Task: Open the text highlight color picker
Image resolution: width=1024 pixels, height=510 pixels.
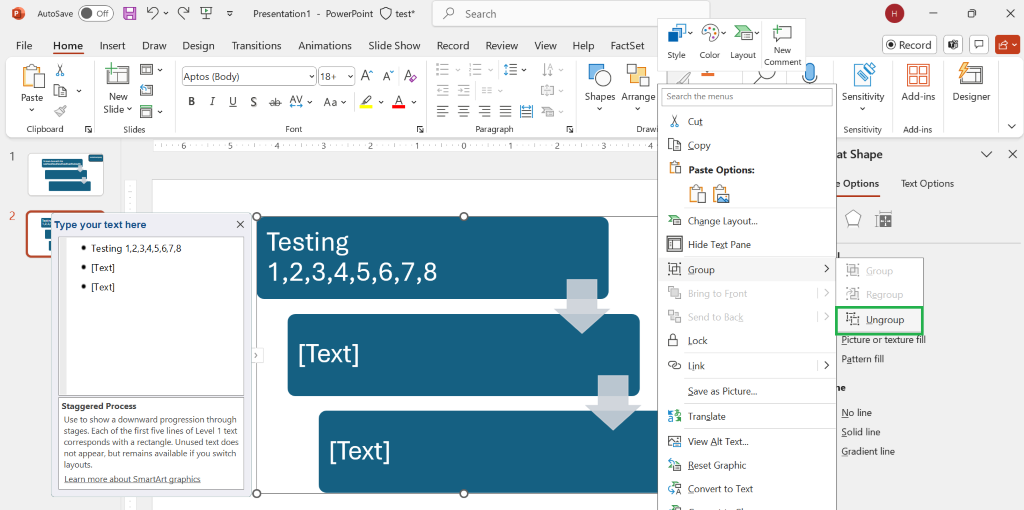Action: click(x=379, y=102)
